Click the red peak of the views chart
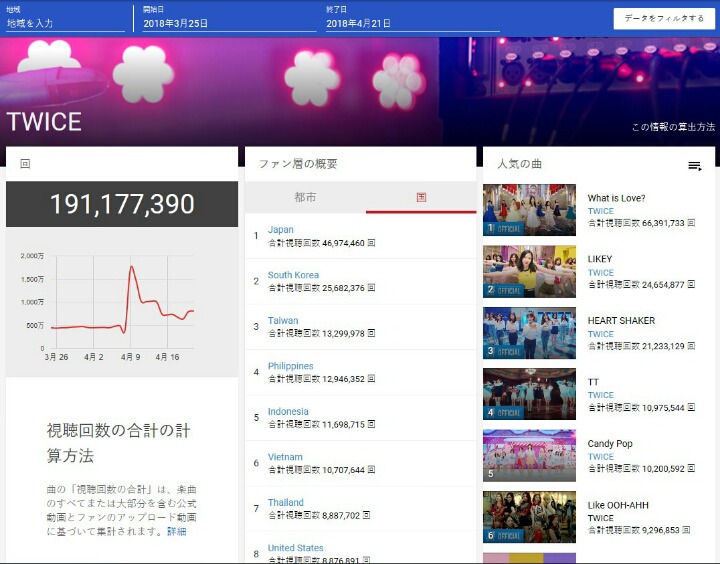Image resolution: width=720 pixels, height=564 pixels. coord(132,267)
